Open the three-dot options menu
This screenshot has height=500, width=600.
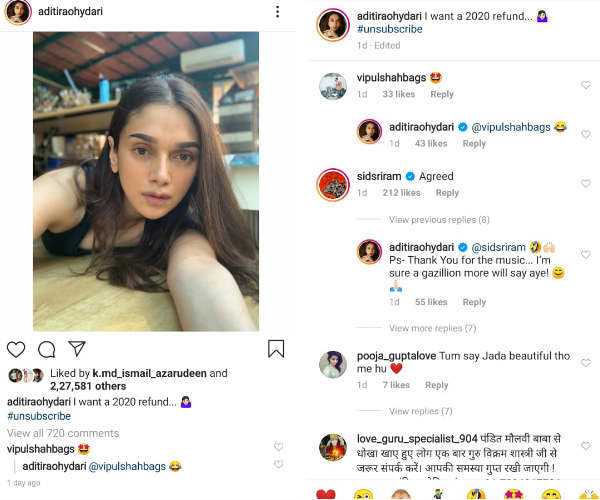[277, 11]
